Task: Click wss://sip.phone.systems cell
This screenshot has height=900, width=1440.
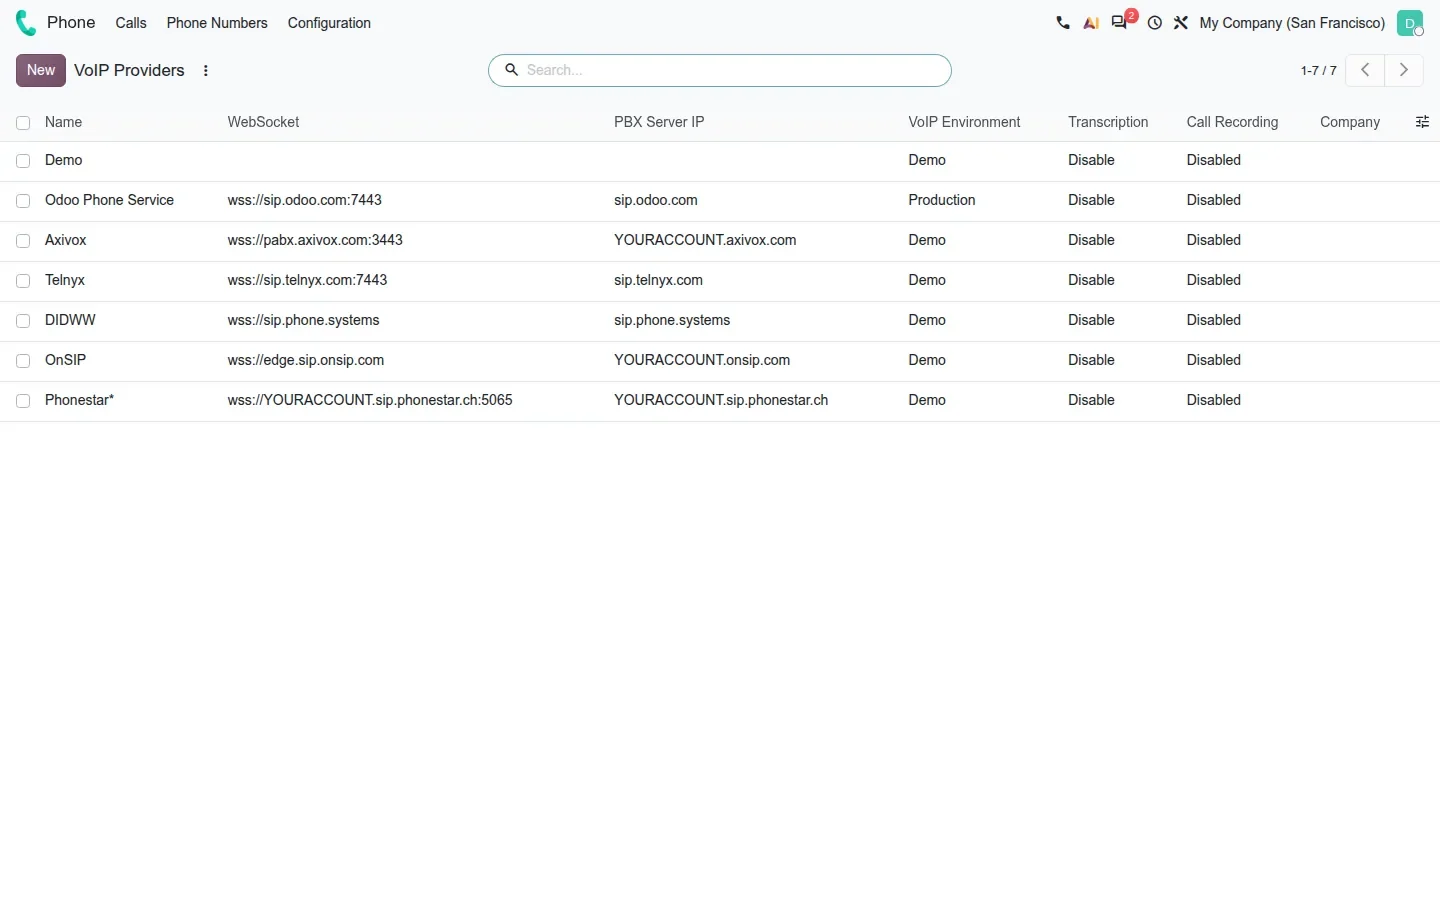Action: pyautogui.click(x=303, y=320)
